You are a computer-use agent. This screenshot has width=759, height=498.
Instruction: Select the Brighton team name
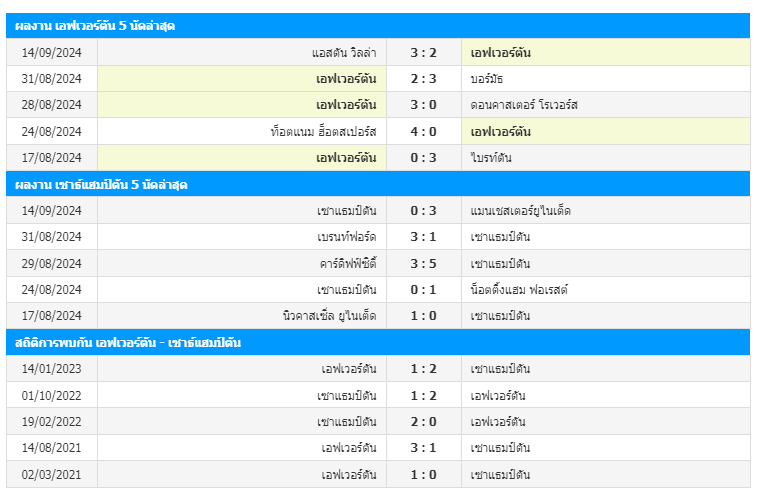pos(491,158)
